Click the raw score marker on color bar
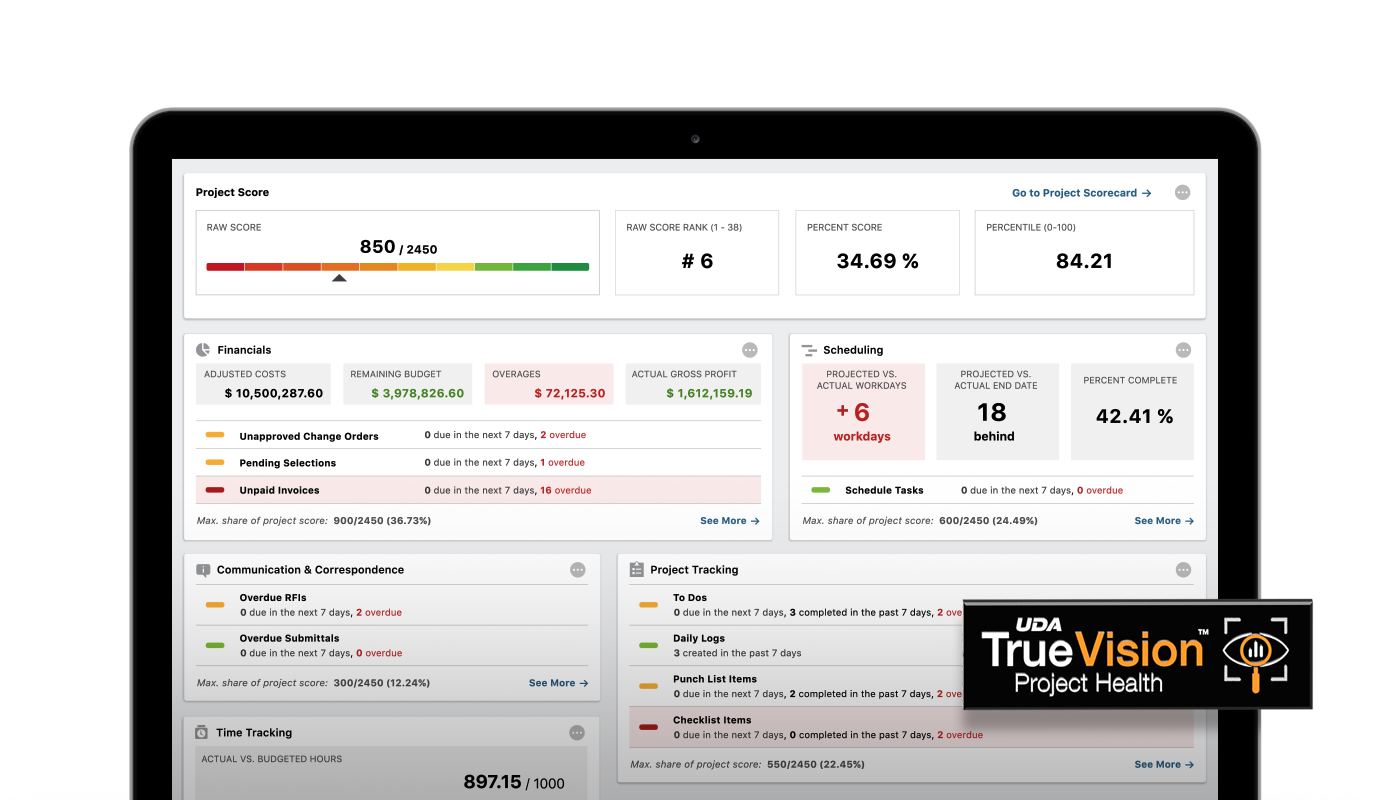 click(x=339, y=278)
